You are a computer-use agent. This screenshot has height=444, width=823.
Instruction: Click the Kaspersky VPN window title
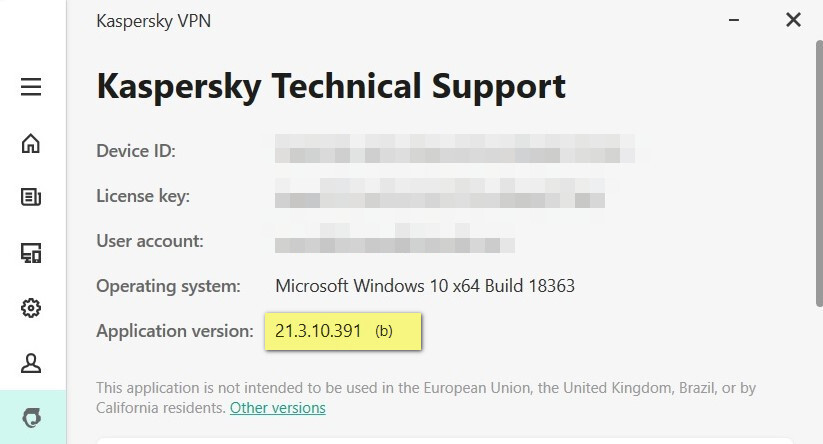coord(154,20)
